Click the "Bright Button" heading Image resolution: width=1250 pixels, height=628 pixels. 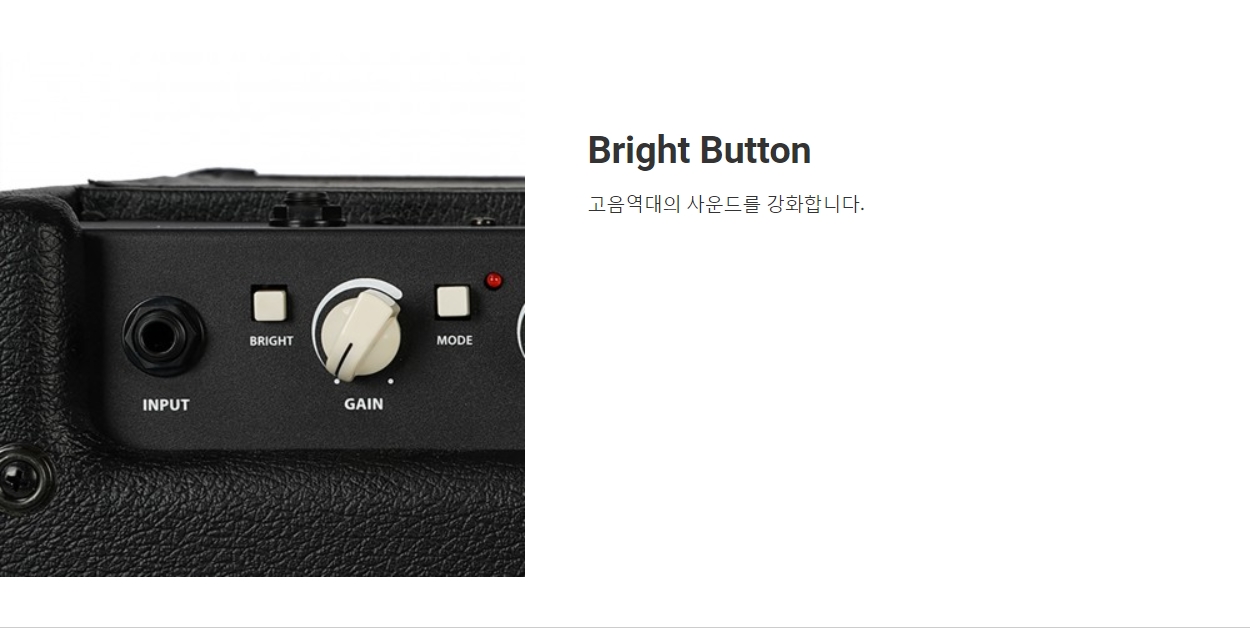pos(699,150)
